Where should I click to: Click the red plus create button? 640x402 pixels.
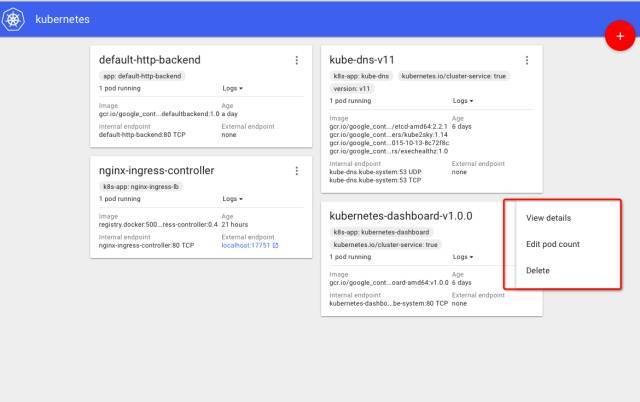tap(620, 36)
